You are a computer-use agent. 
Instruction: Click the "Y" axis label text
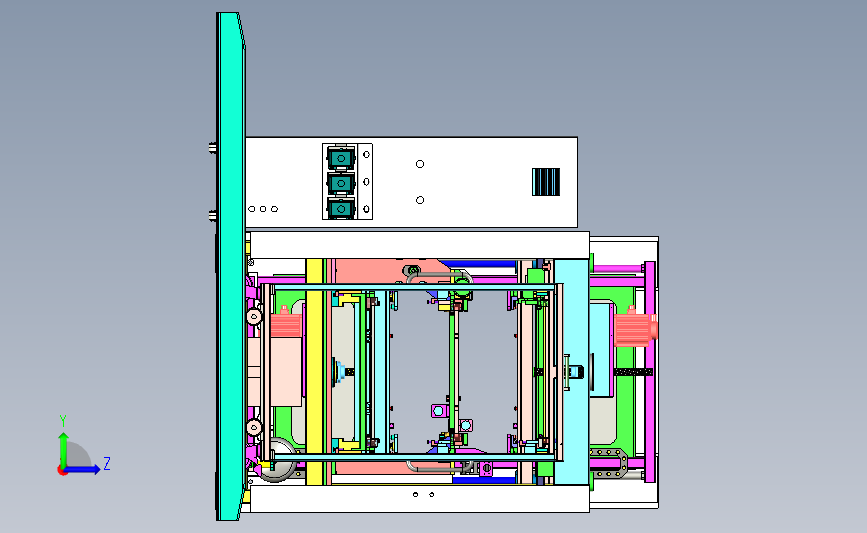click(63, 421)
